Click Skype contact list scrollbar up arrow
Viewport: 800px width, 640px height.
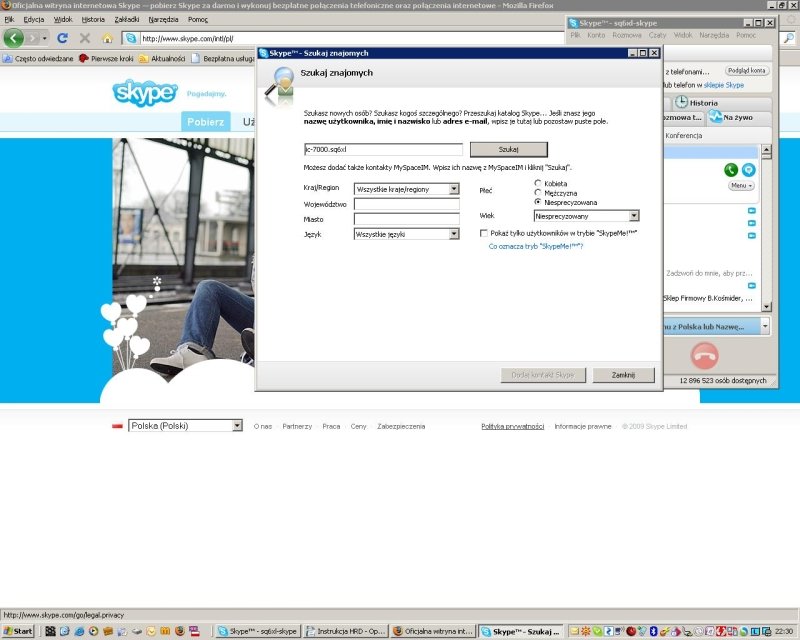click(x=766, y=149)
